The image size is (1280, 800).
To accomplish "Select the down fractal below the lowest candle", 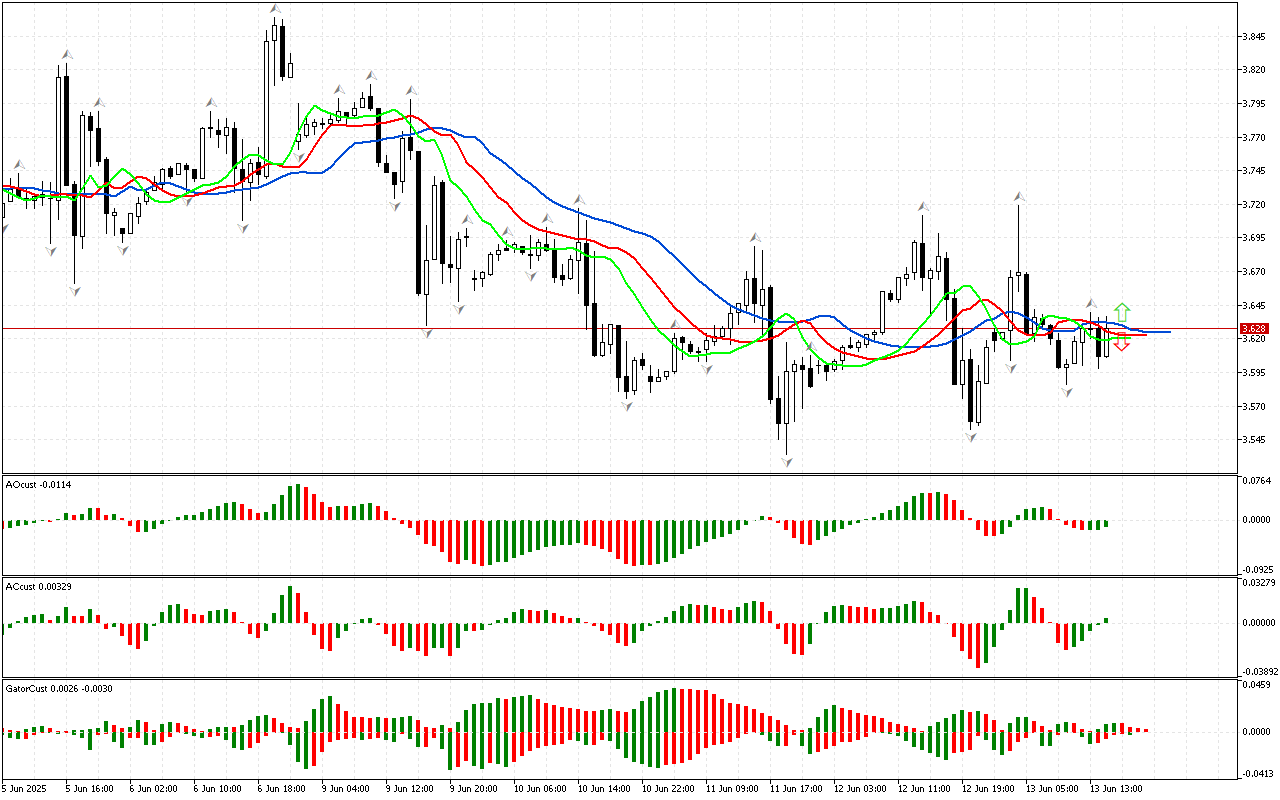I will coord(787,462).
